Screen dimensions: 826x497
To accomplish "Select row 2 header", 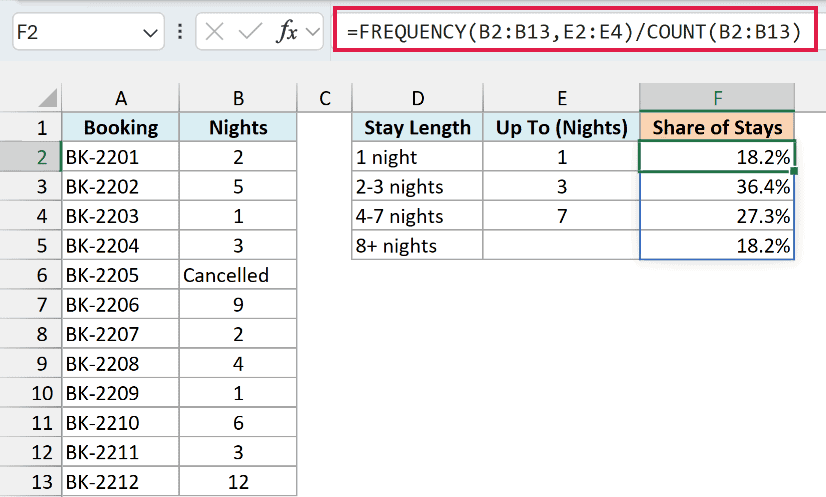I will [31, 157].
